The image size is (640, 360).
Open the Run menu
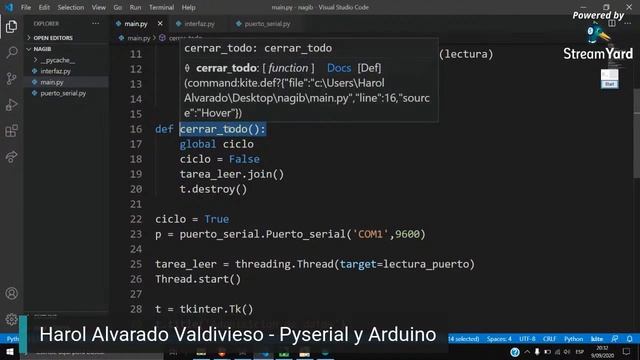coord(135,7)
